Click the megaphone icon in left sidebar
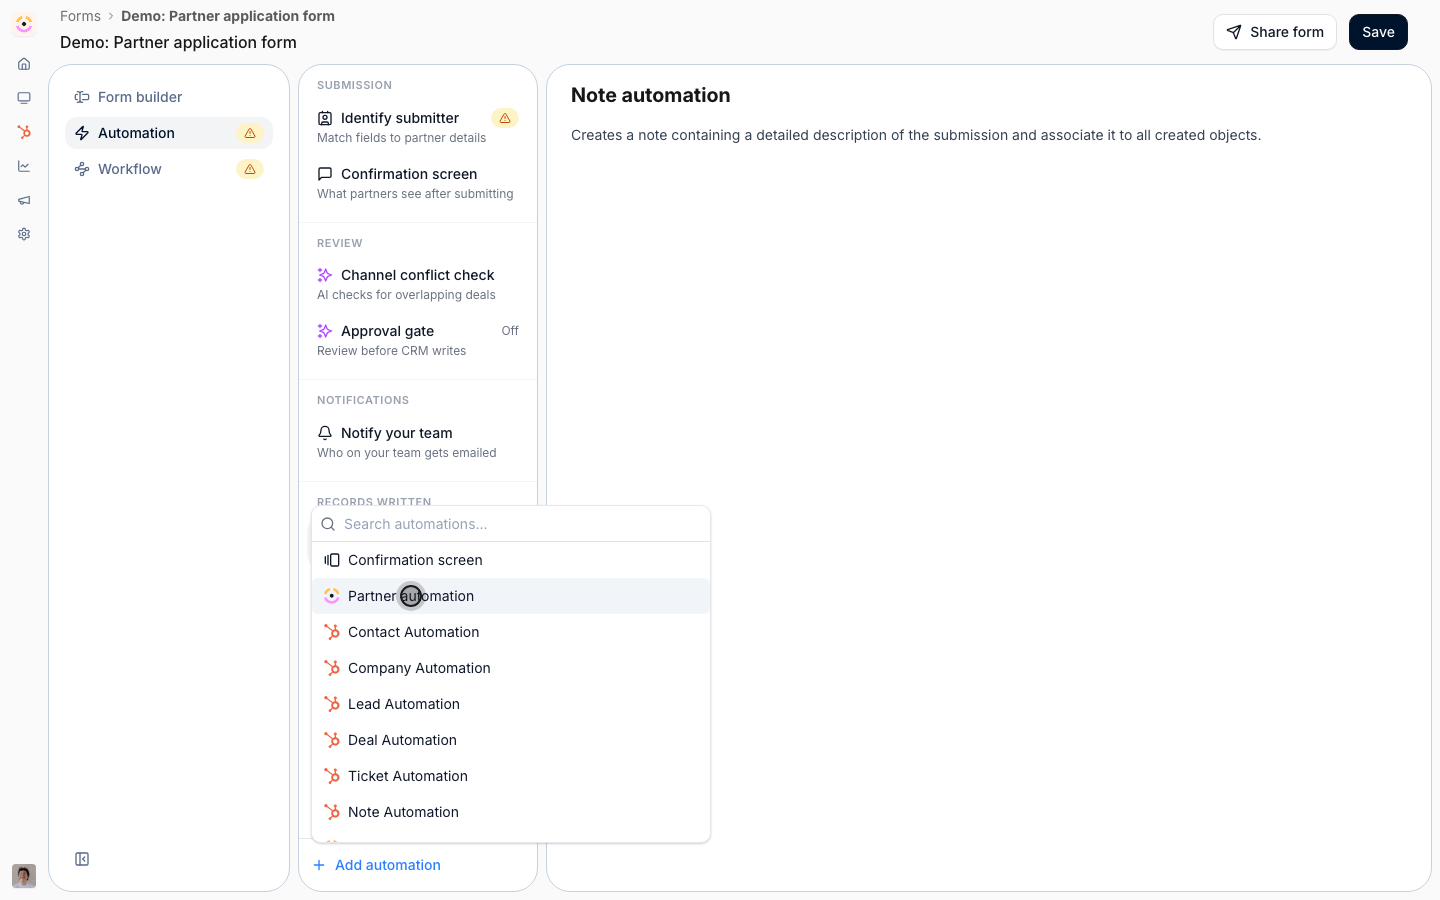 [24, 200]
